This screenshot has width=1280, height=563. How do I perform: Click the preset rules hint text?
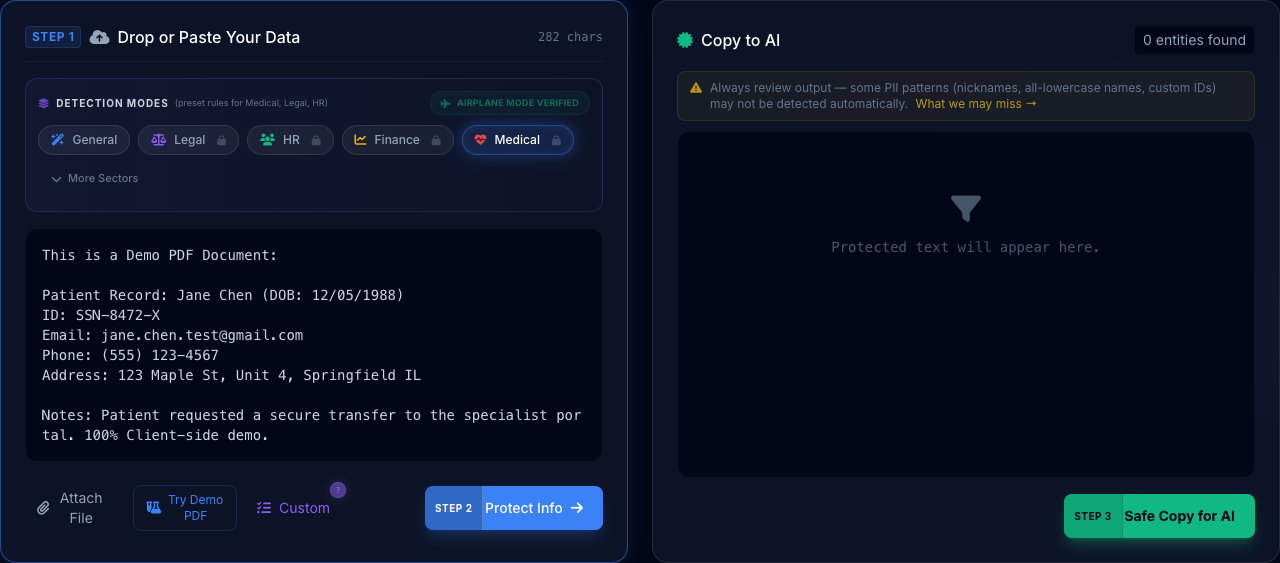tap(251, 103)
